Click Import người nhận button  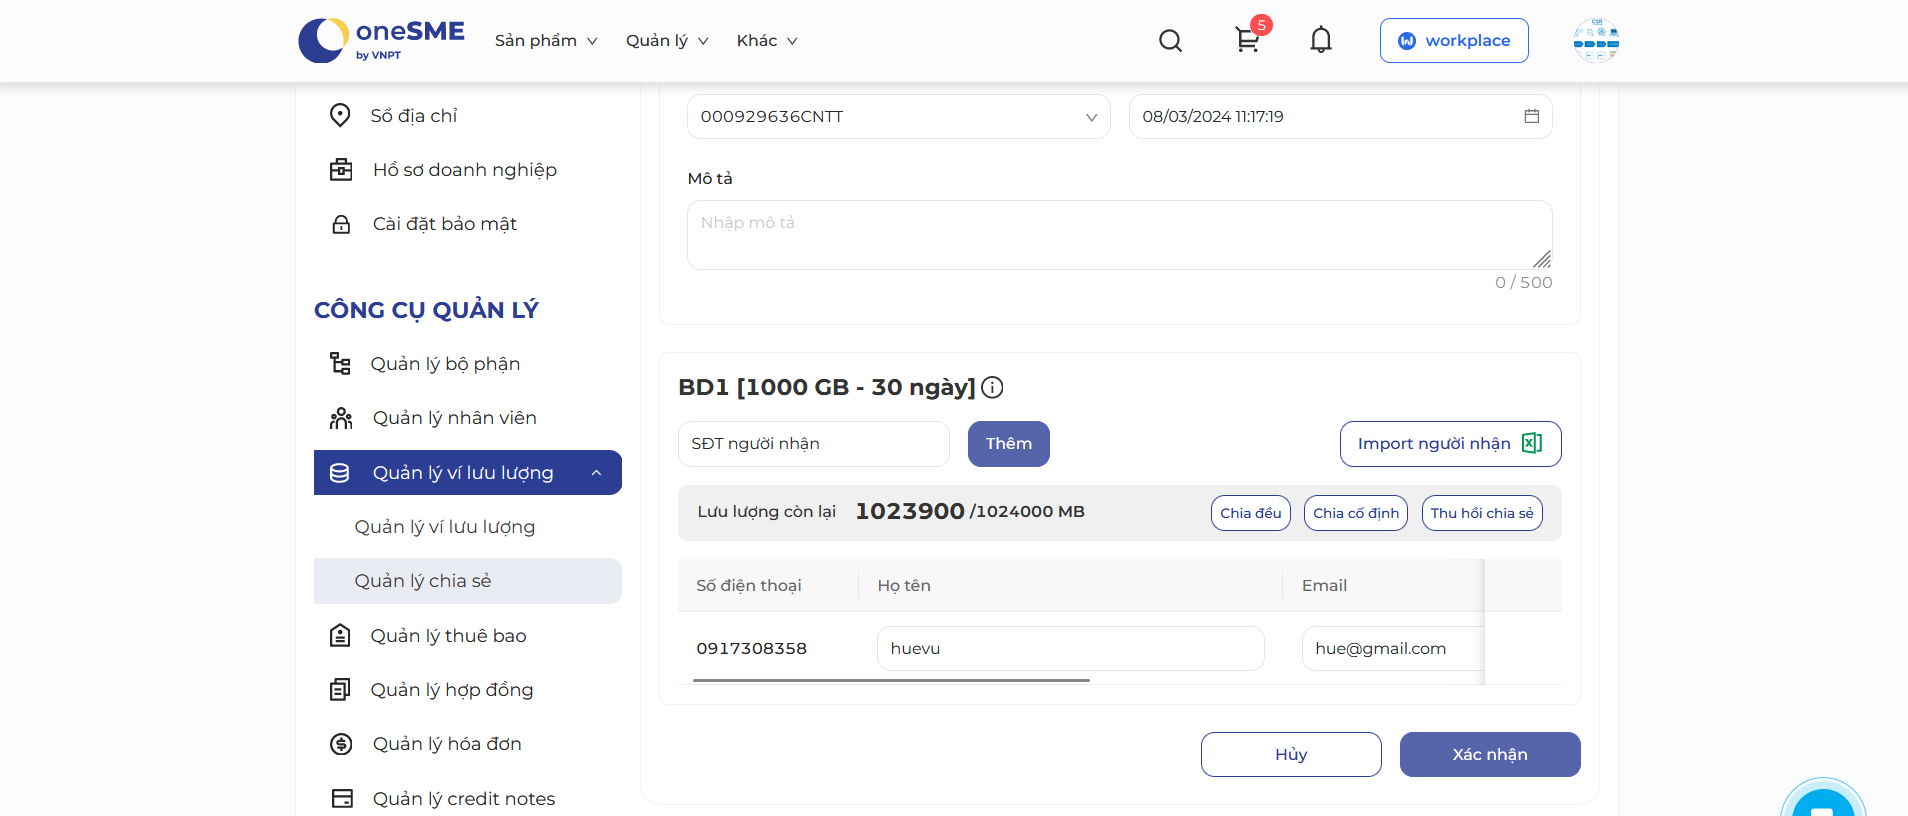1450,443
